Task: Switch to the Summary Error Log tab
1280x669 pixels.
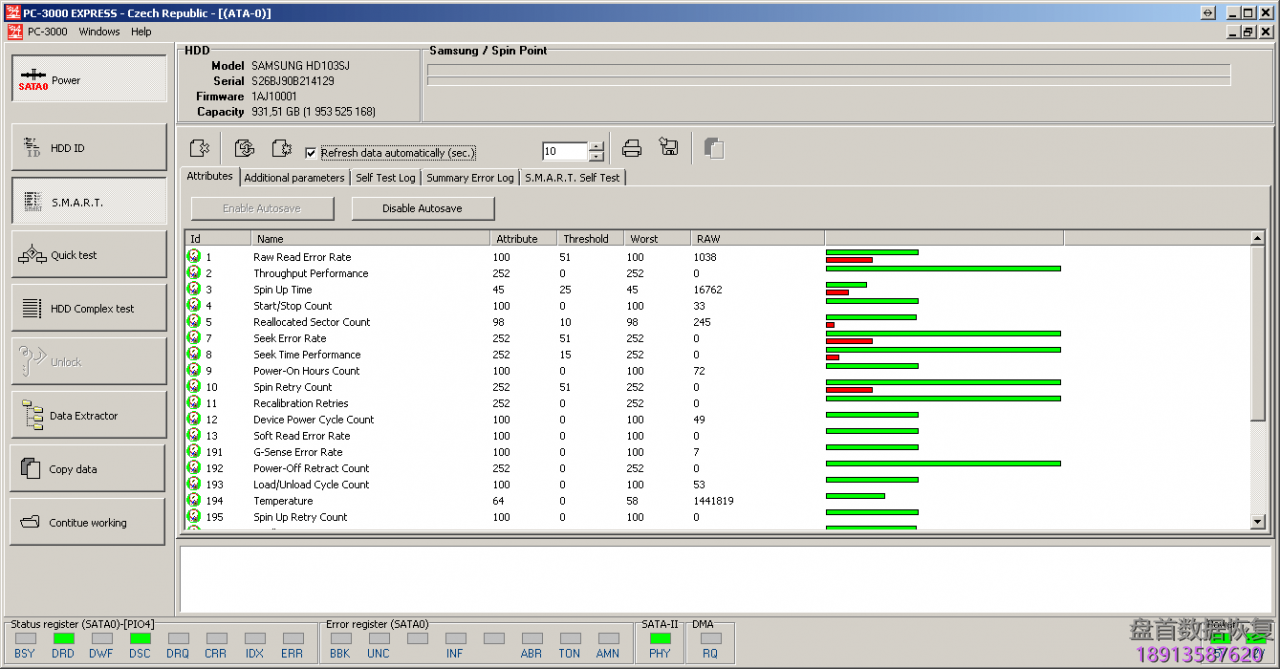Action: click(469, 178)
